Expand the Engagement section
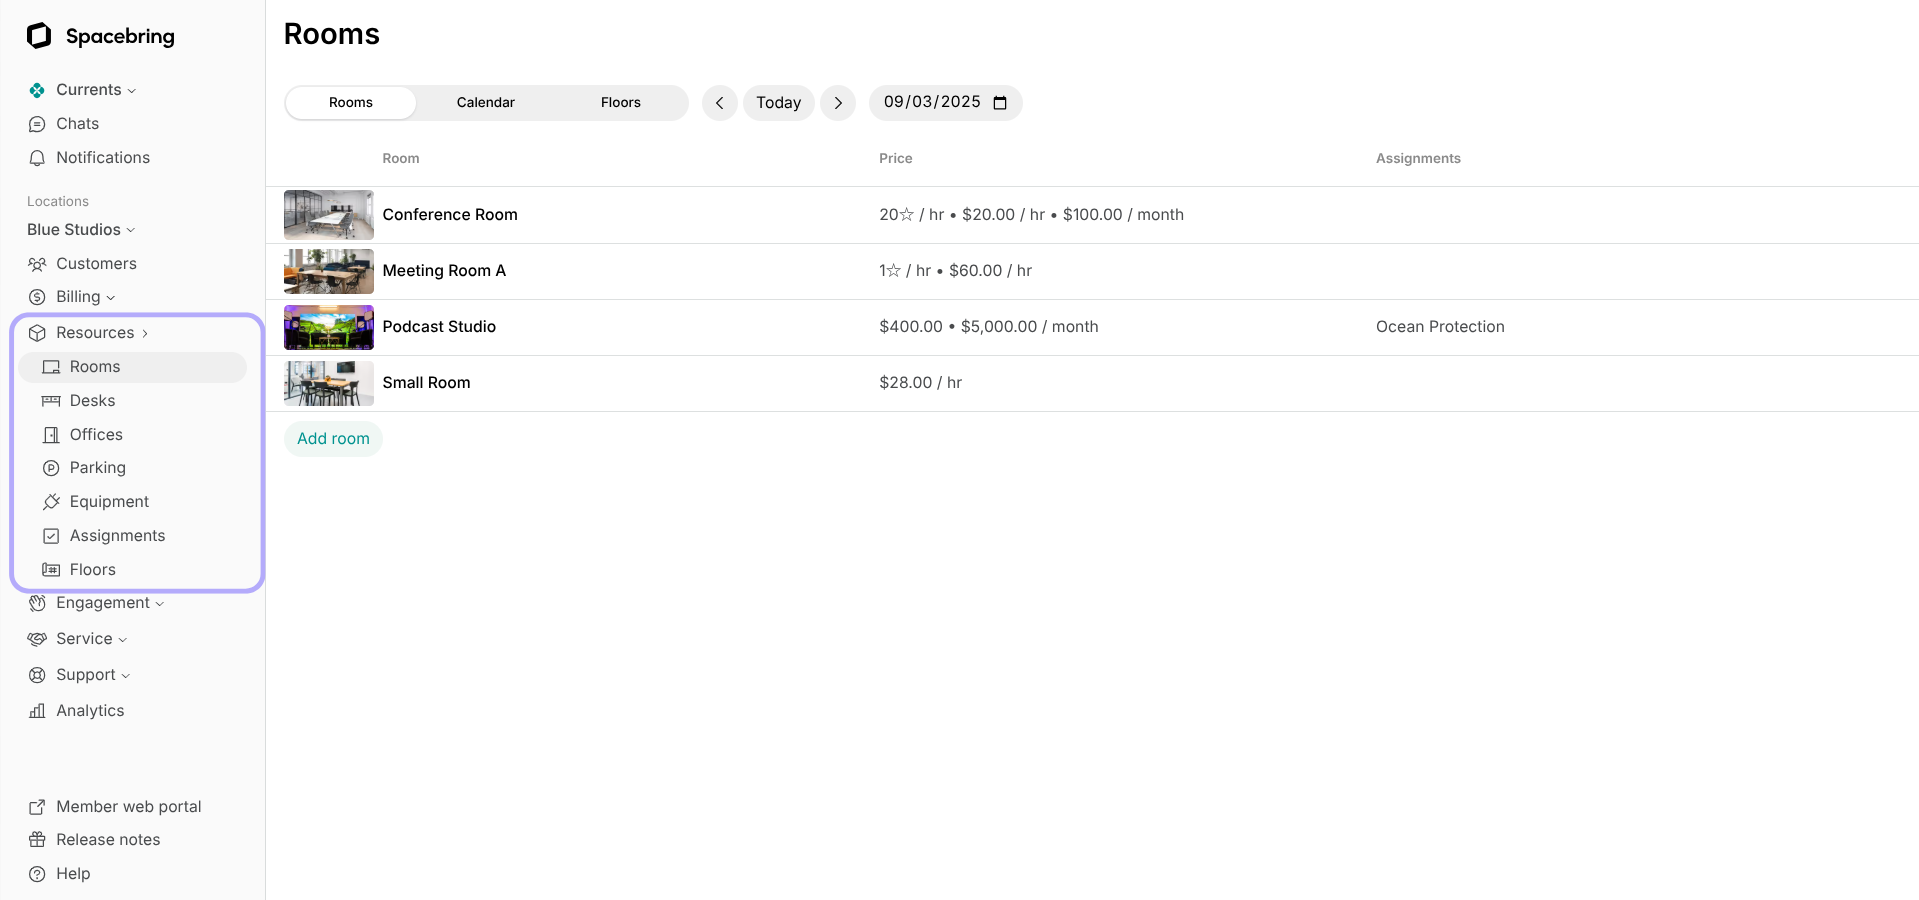The image size is (1919, 900). point(110,603)
